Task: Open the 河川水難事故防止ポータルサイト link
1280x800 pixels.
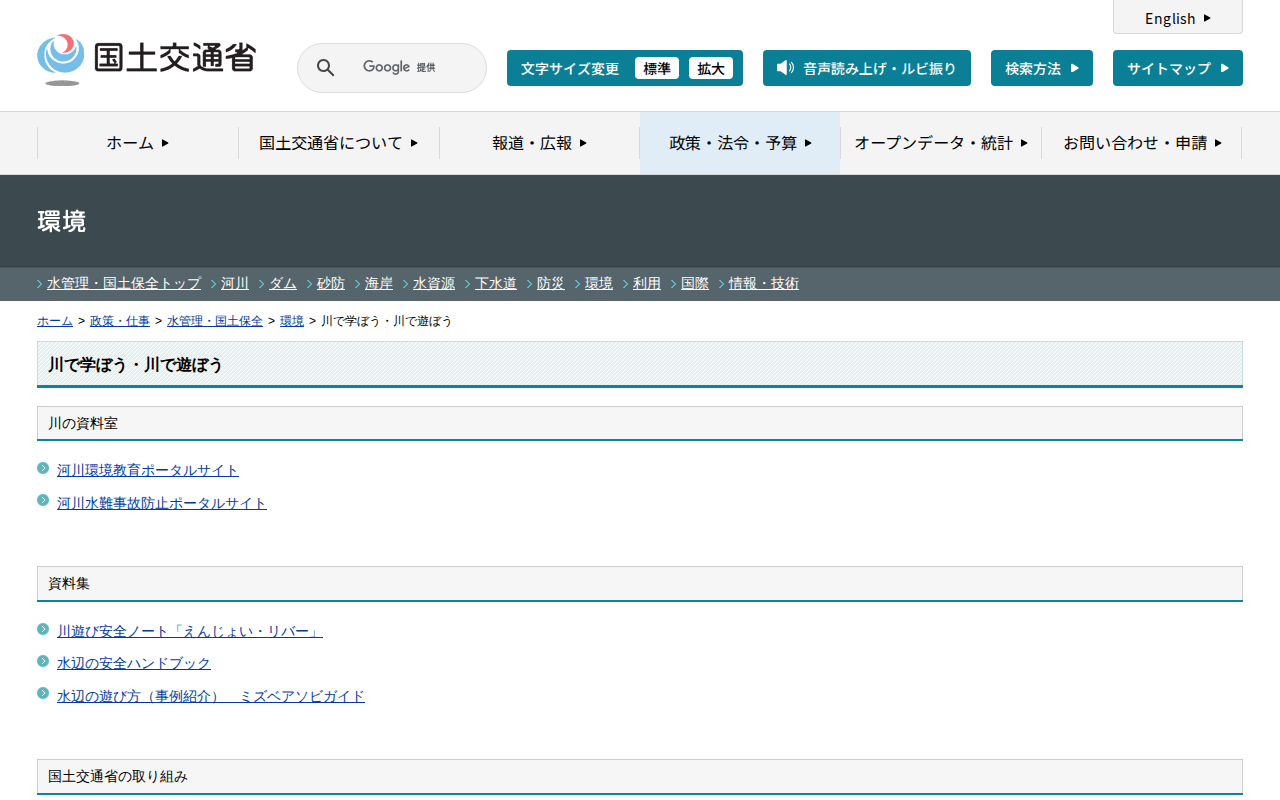Action: (x=161, y=503)
